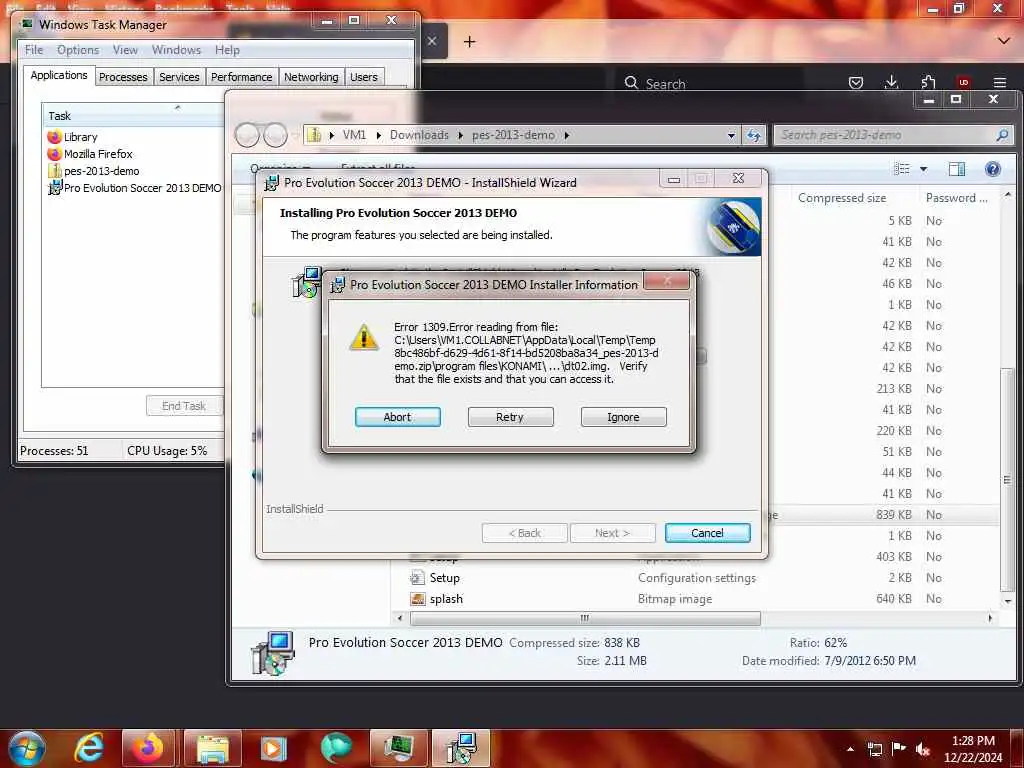Image resolution: width=1024 pixels, height=768 pixels.
Task: Open the Firefox list all tabs chevron
Action: pos(1004,41)
